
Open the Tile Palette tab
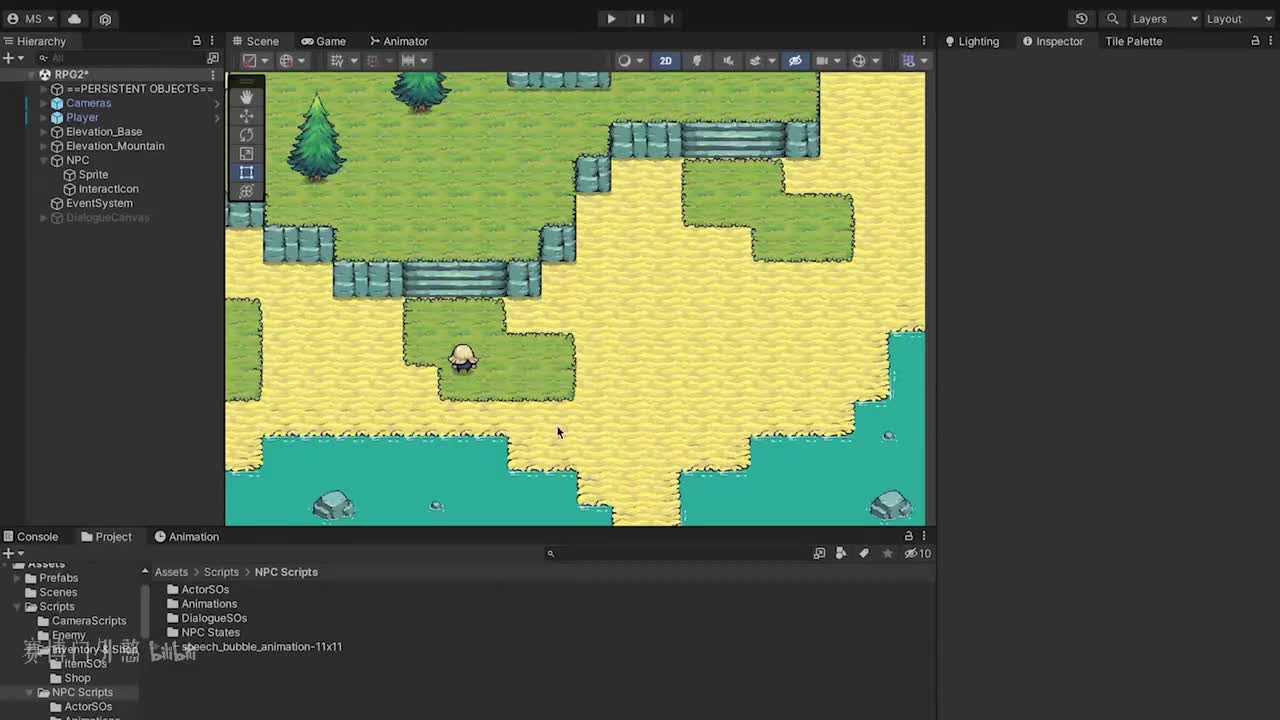click(1133, 41)
